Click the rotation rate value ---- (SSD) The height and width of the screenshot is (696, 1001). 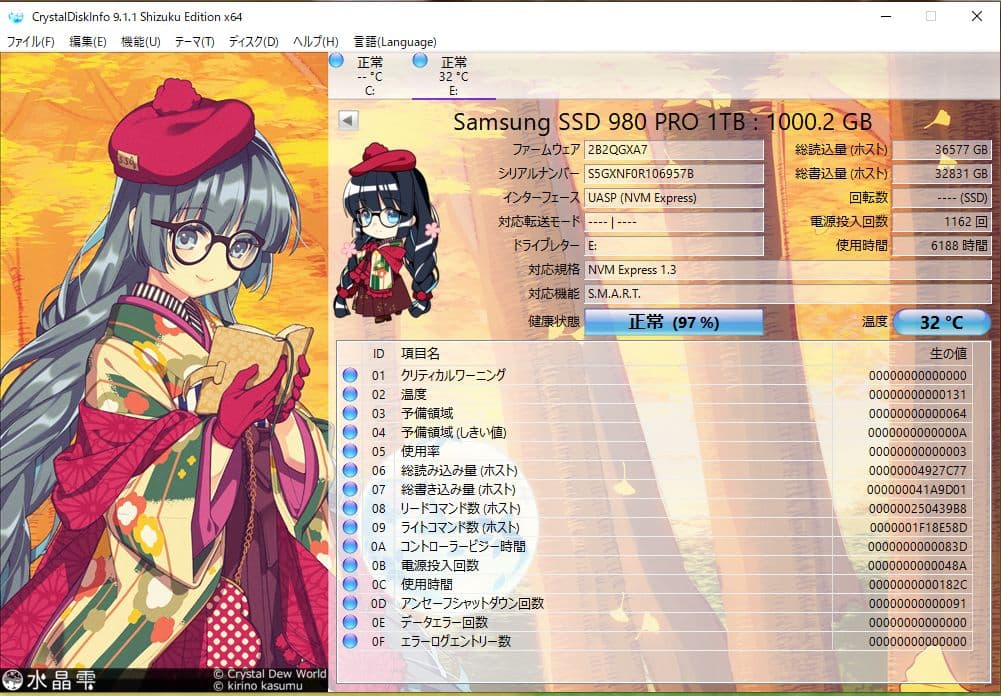[x=942, y=198]
